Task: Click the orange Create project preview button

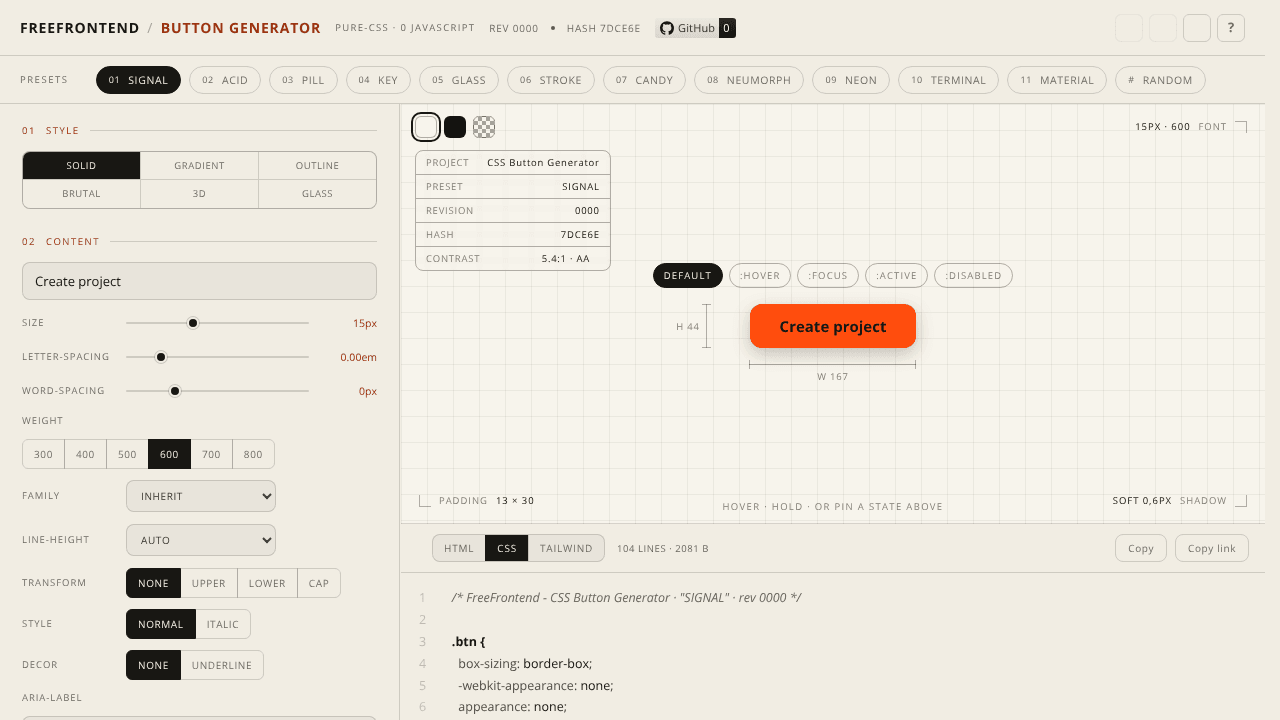Action: coord(833,326)
